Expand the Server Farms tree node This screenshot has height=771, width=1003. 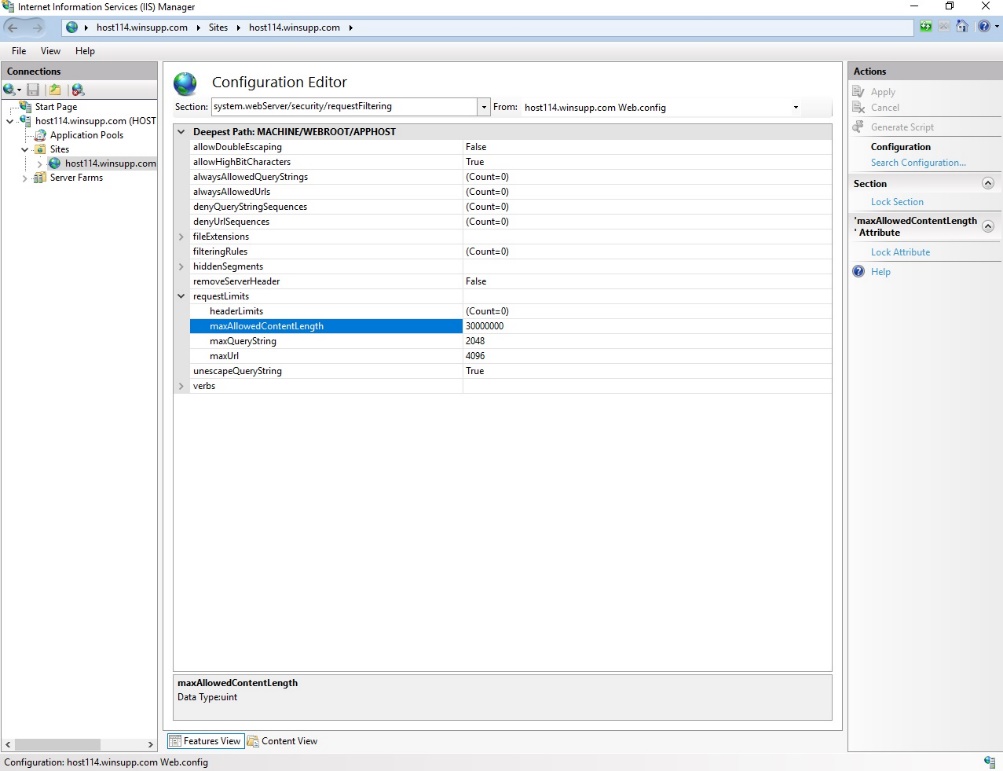pyautogui.click(x=25, y=178)
